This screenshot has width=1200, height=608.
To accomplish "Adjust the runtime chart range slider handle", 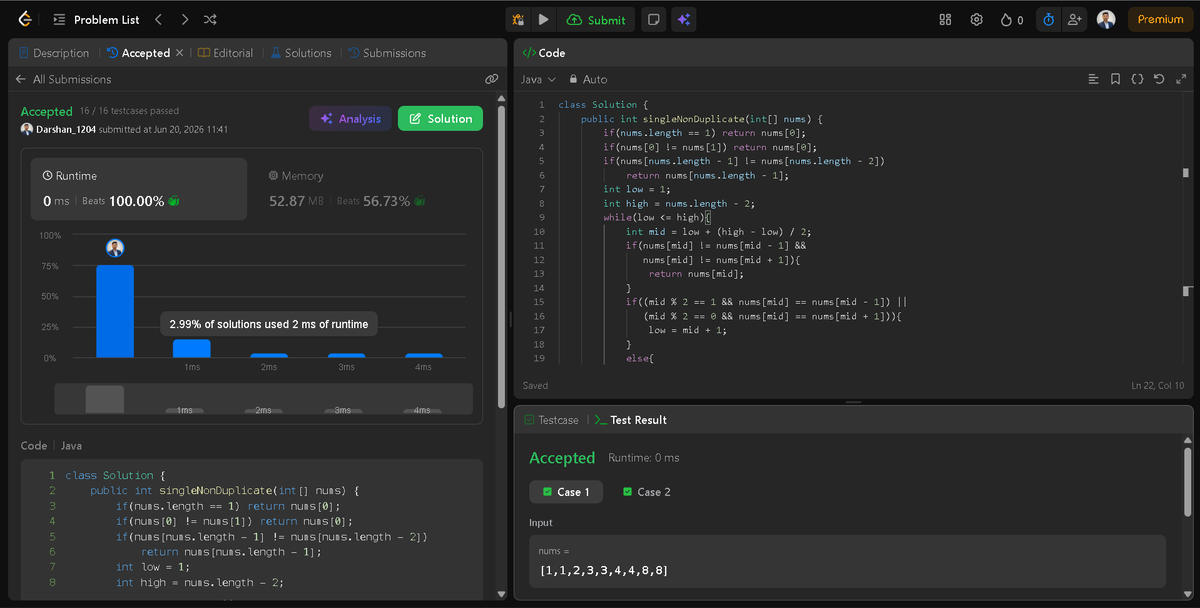I will point(104,399).
